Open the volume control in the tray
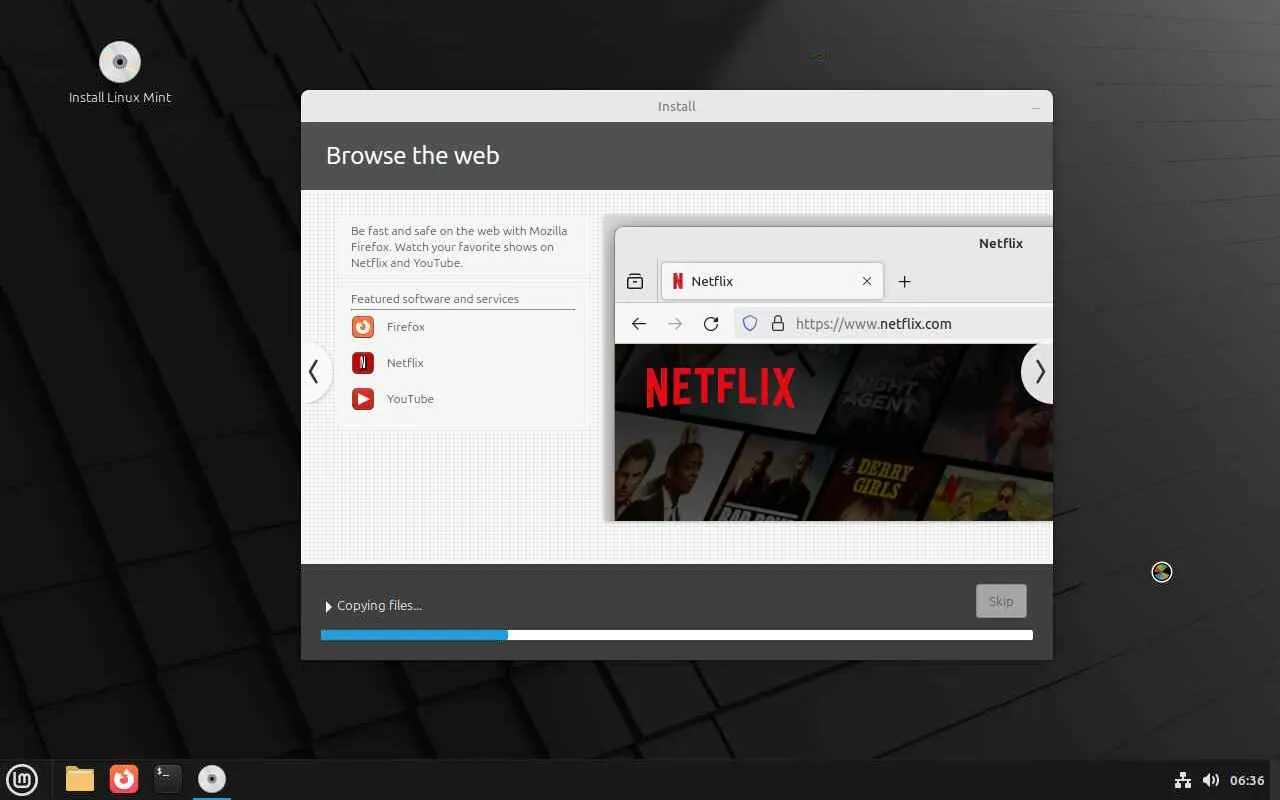The image size is (1280, 800). coord(1210,780)
